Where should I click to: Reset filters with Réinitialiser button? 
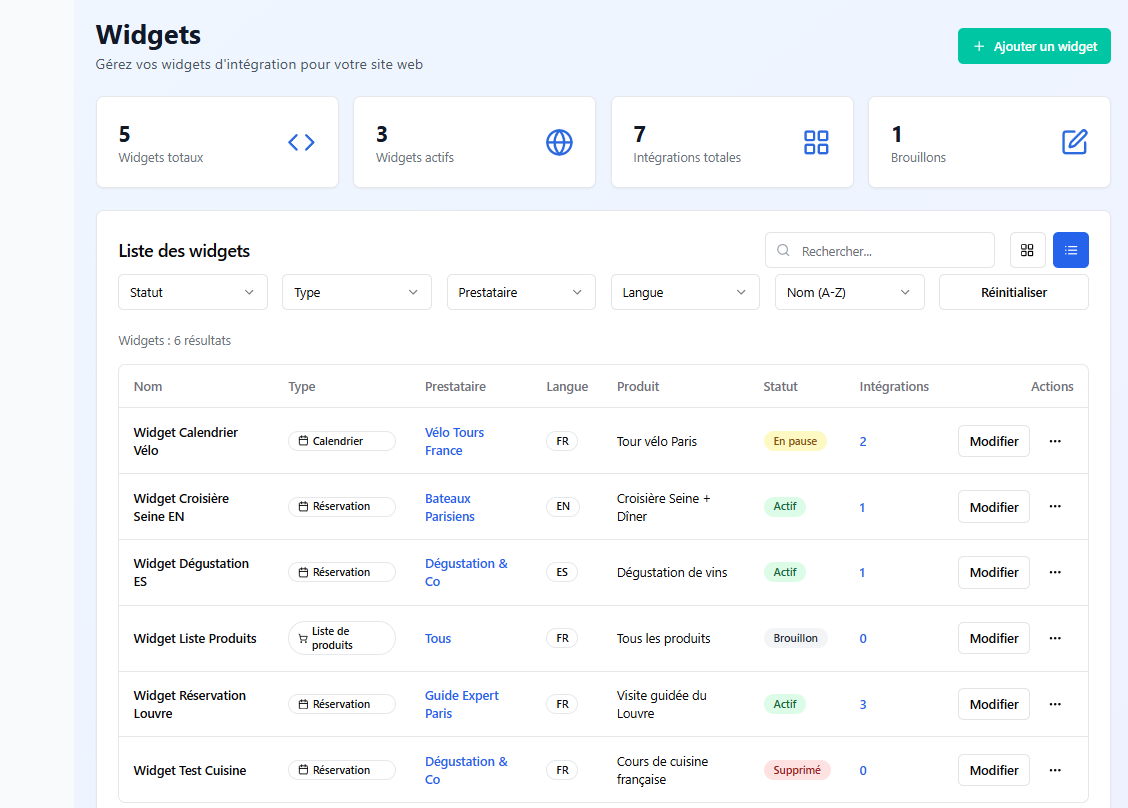click(x=1013, y=292)
